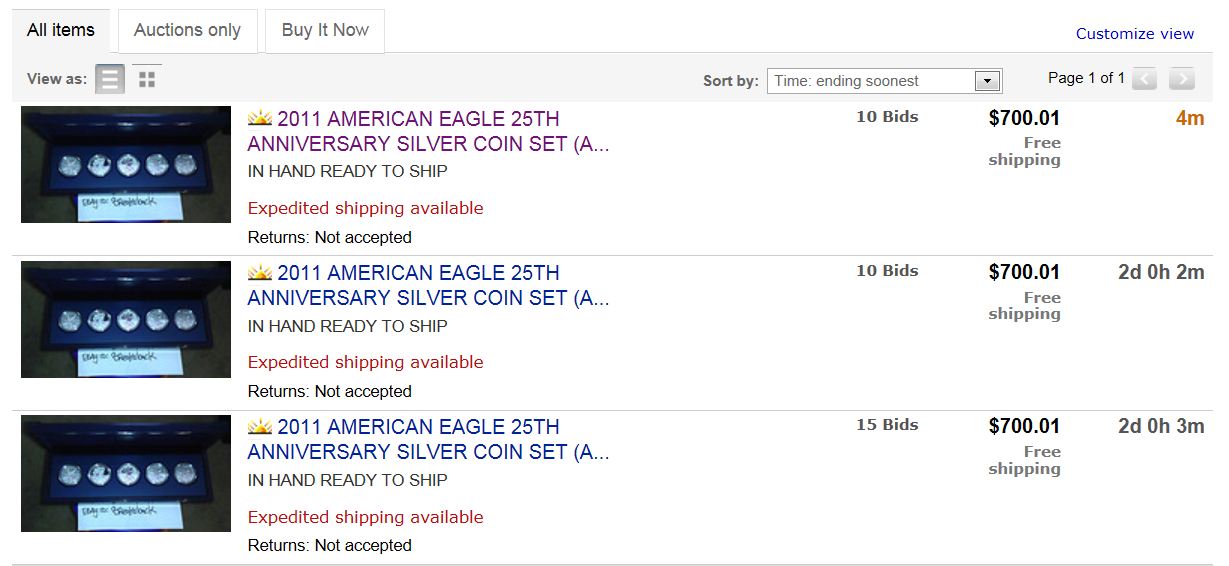Go to previous results page arrow

[x=1144, y=79]
